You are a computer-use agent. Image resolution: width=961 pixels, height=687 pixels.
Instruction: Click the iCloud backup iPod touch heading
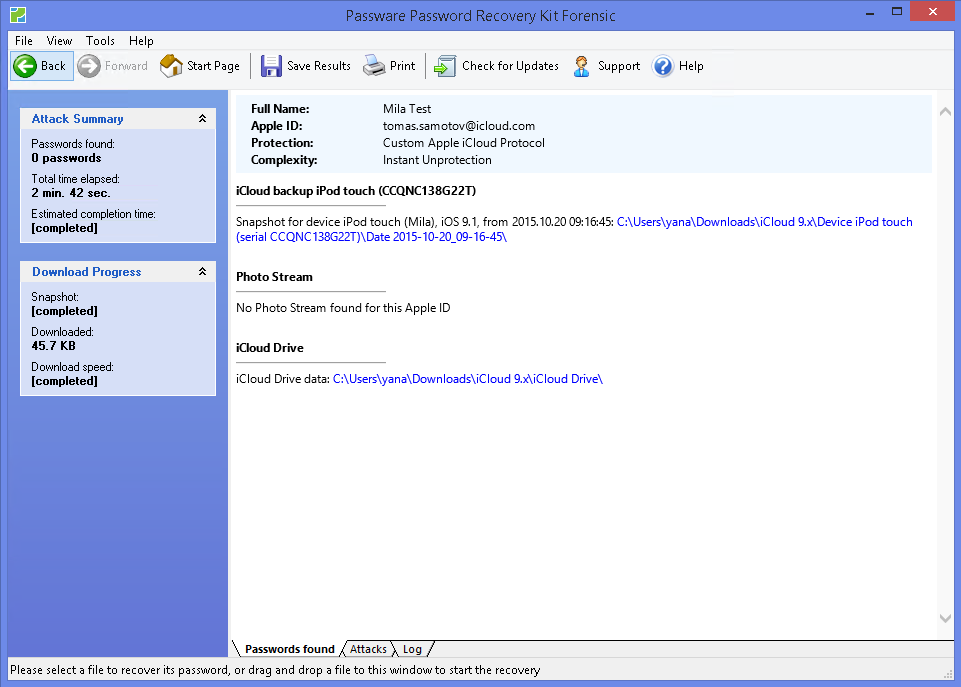[356, 191]
